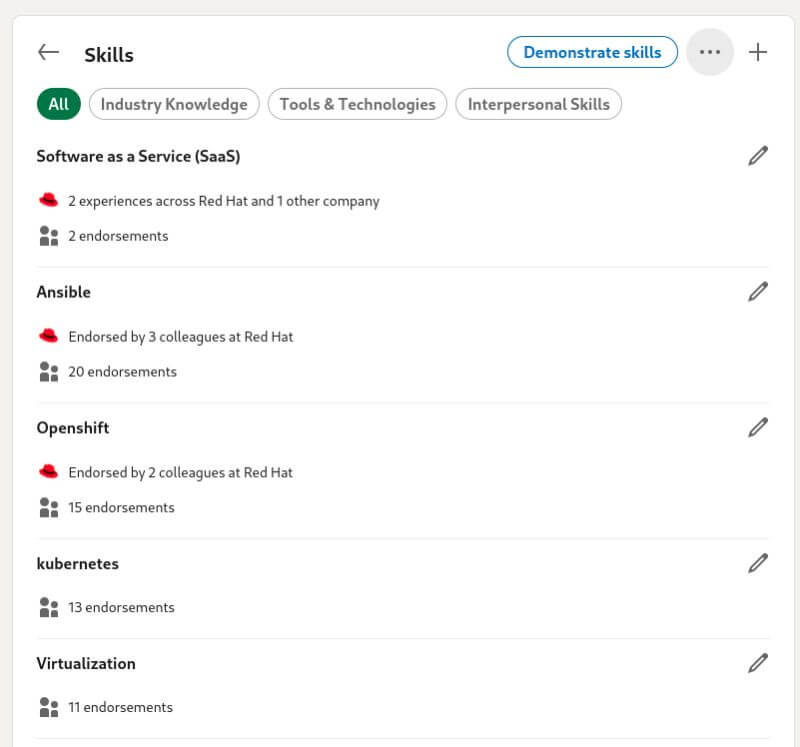Click the back arrow beside Skills

tap(48, 53)
